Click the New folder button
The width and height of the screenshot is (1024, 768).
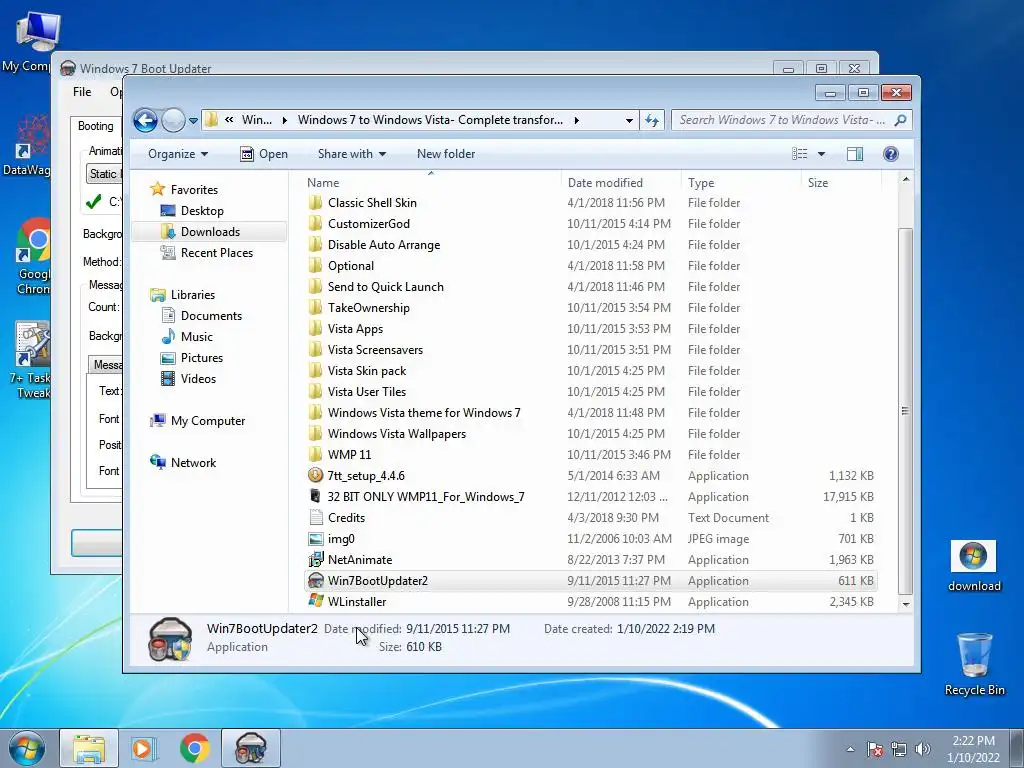446,154
